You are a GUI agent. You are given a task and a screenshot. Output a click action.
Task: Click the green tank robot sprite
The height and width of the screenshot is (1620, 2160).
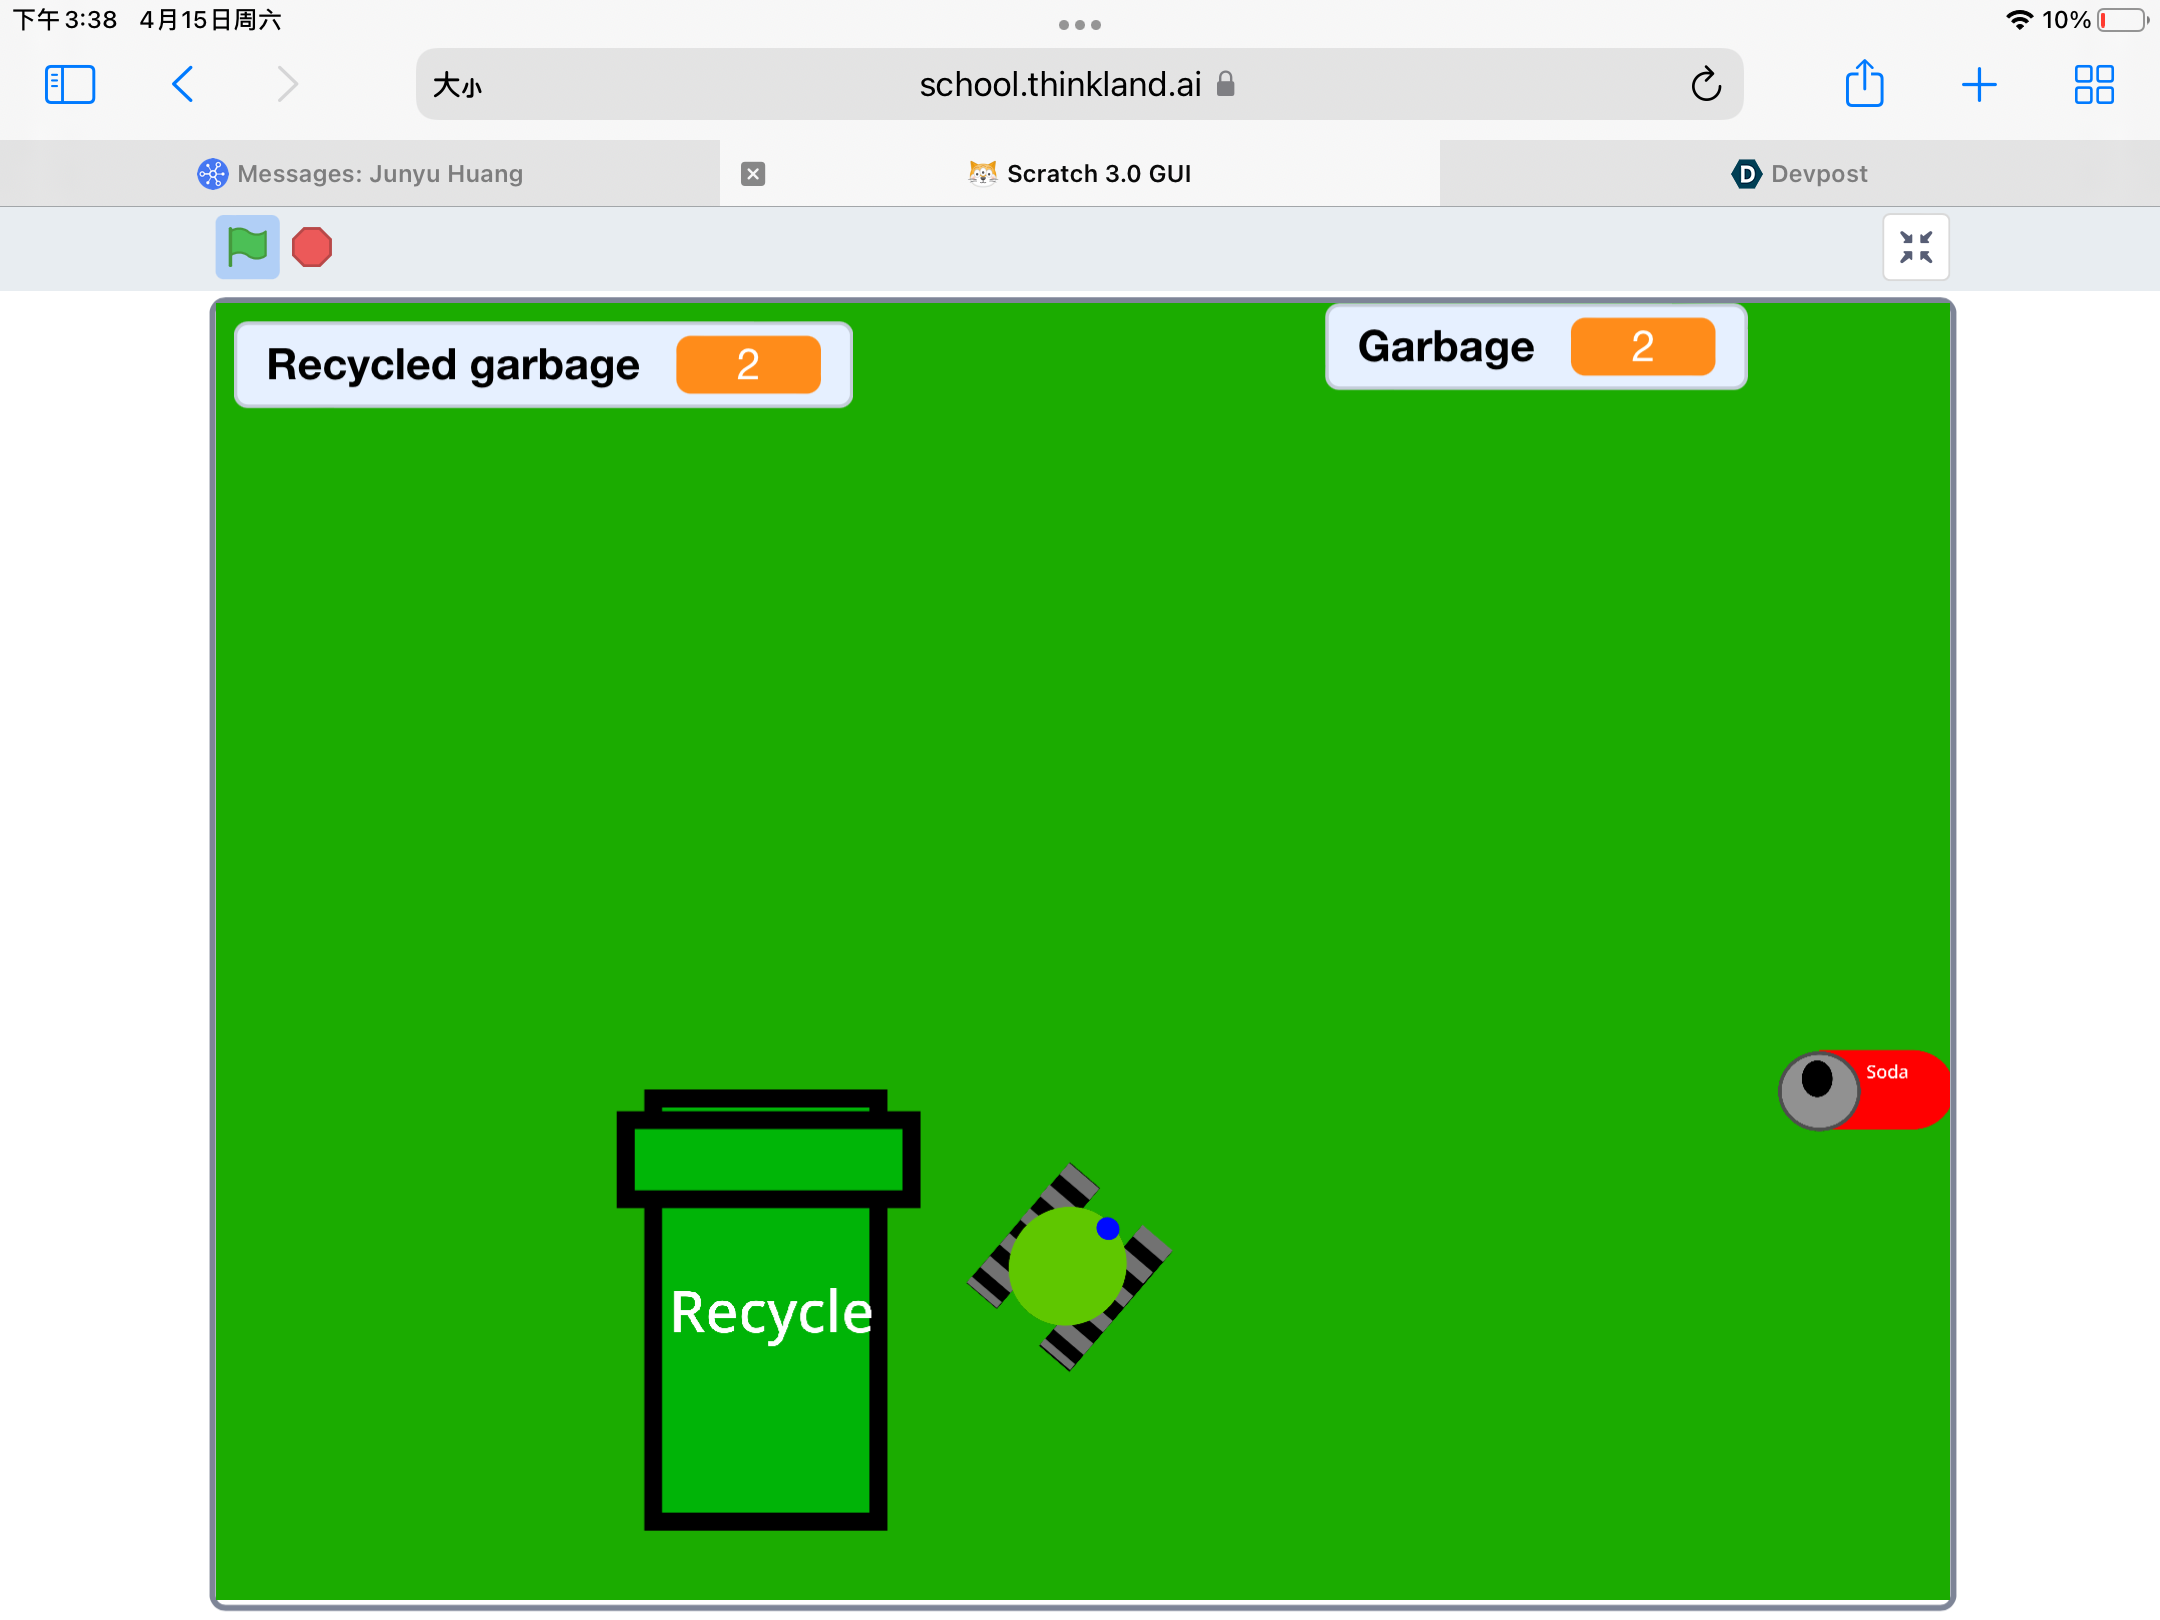1068,1266
